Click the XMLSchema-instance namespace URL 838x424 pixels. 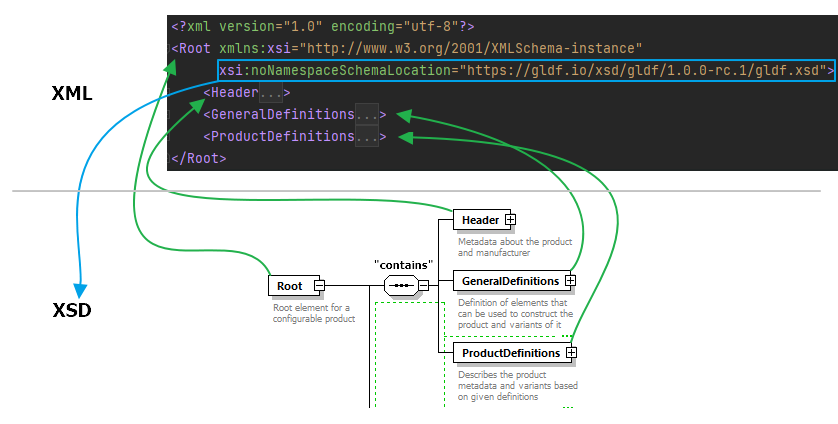(470, 48)
